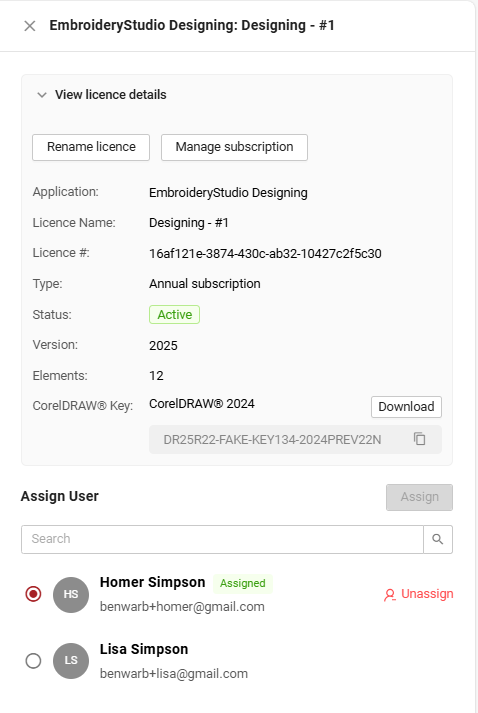Image resolution: width=478 pixels, height=713 pixels.
Task: Click the CorelDRAW key text field
Action: (x=295, y=439)
